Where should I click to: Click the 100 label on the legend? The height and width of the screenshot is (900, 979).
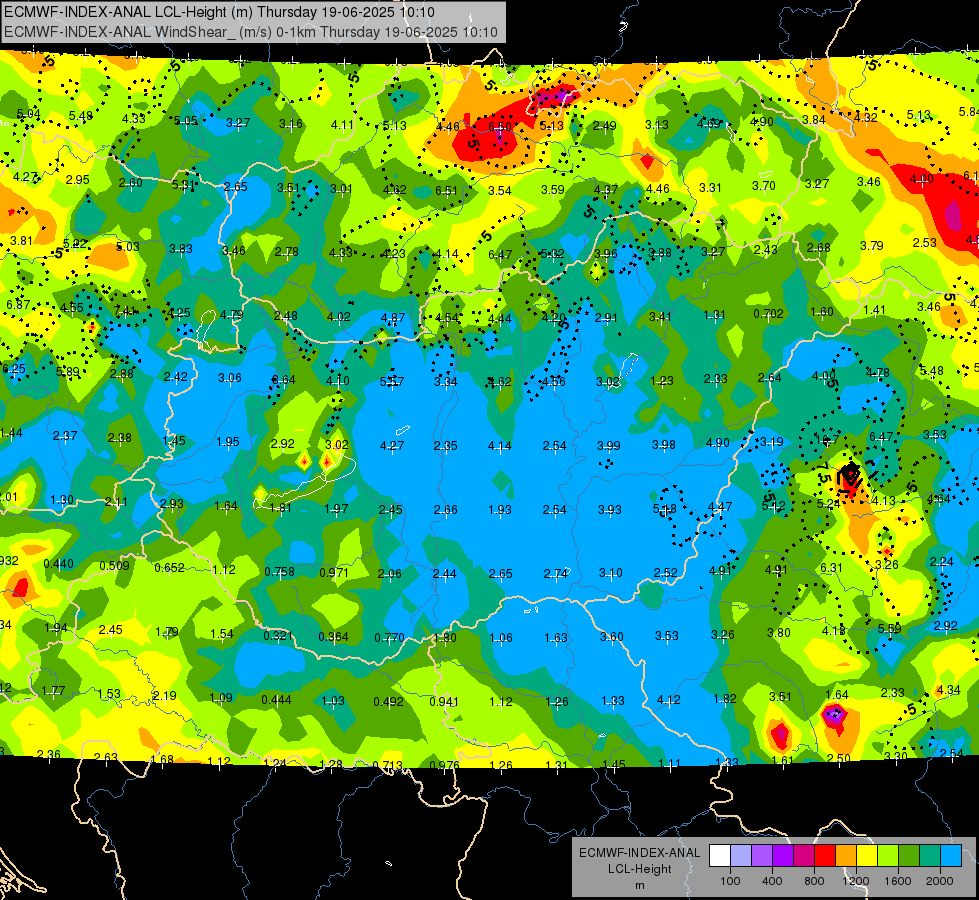click(731, 881)
